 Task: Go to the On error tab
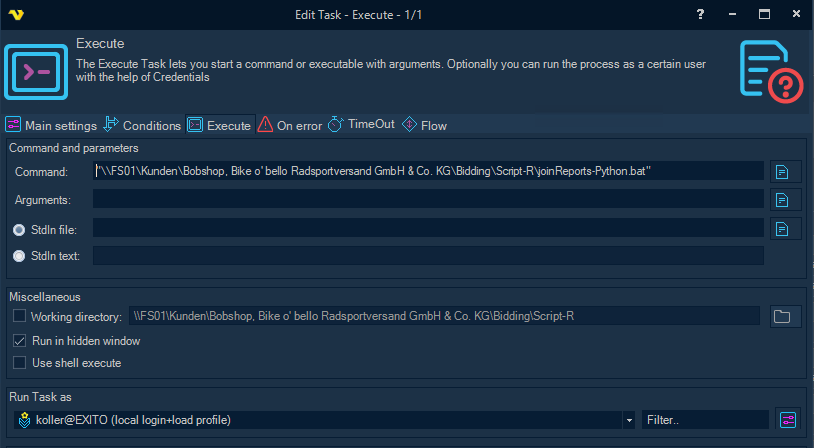(x=290, y=126)
